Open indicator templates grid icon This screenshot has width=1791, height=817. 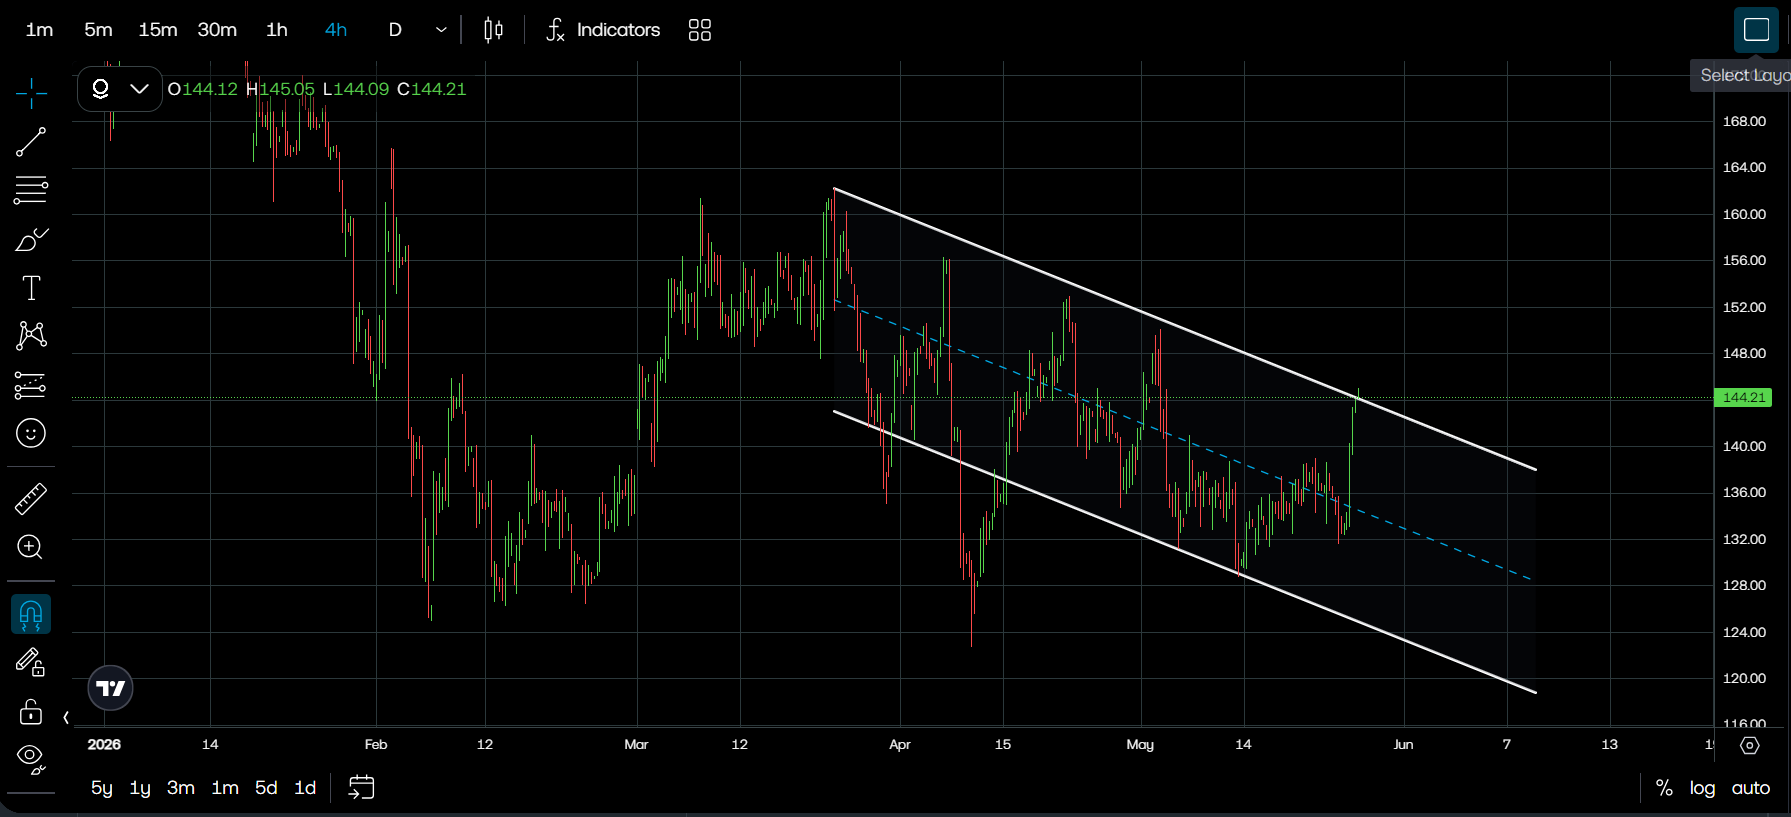tap(700, 30)
